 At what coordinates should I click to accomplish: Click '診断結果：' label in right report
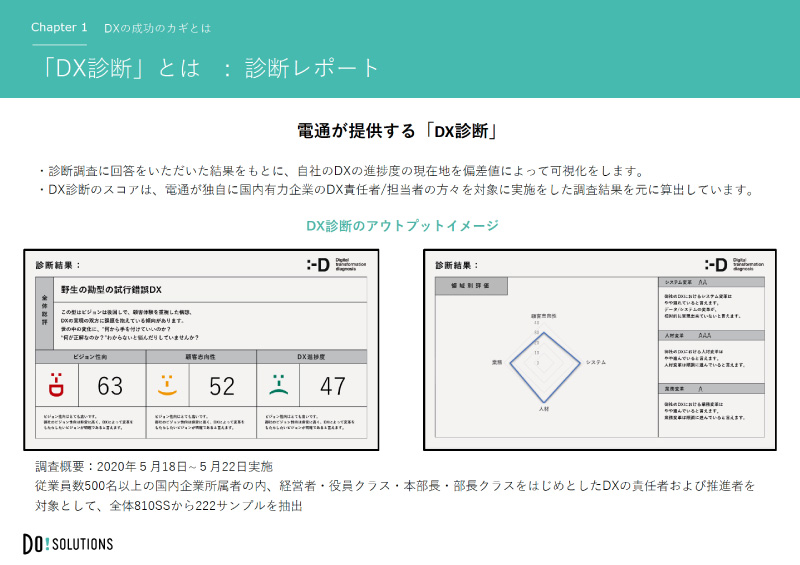[457, 265]
